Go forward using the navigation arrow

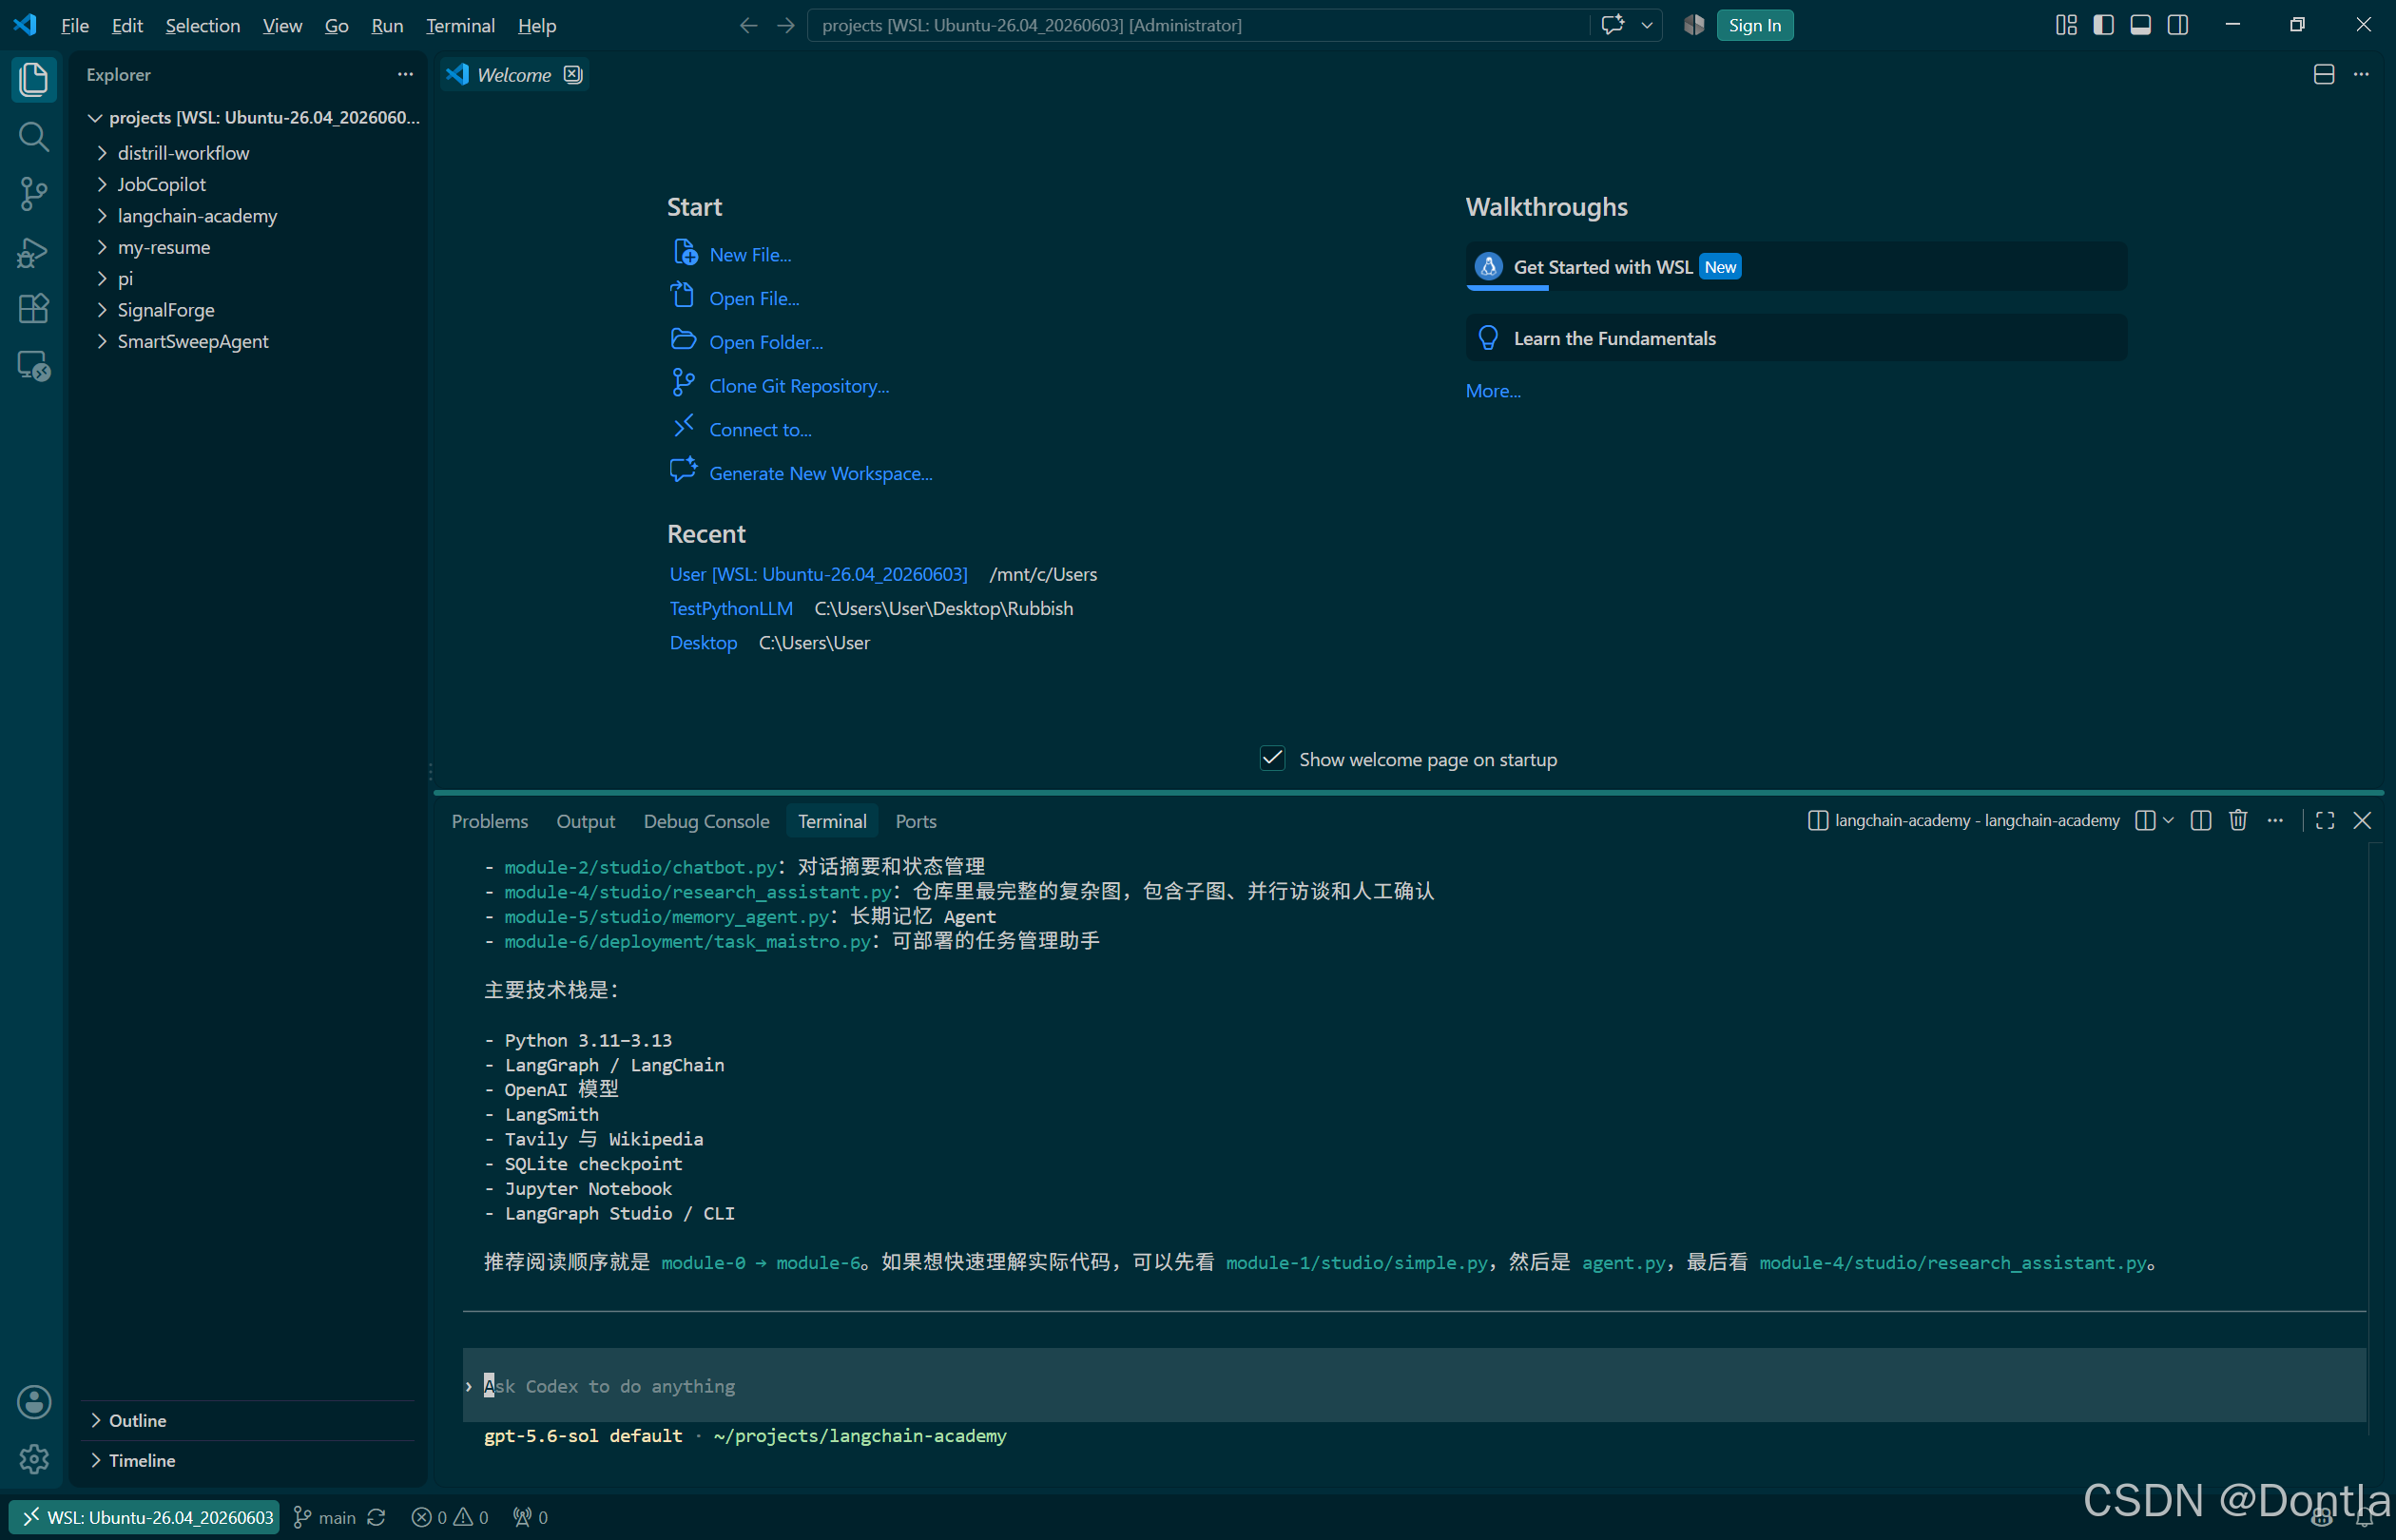[x=786, y=25]
